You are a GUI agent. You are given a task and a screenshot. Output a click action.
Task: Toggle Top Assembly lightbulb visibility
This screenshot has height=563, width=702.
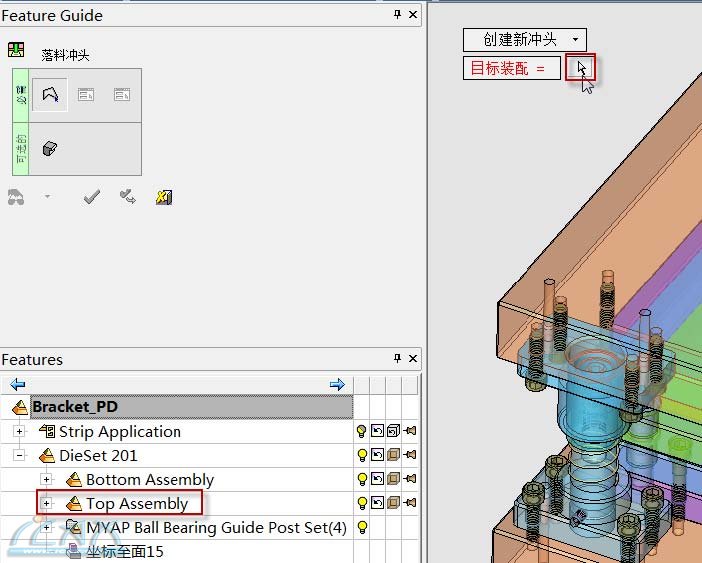tap(362, 503)
